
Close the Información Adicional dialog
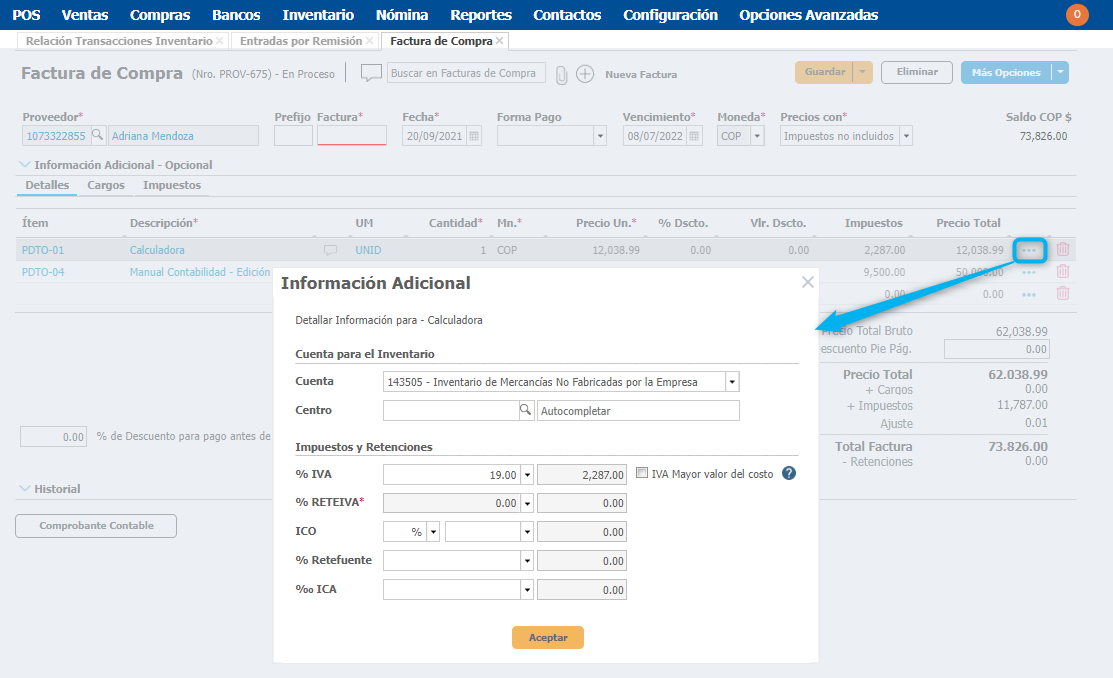point(807,283)
